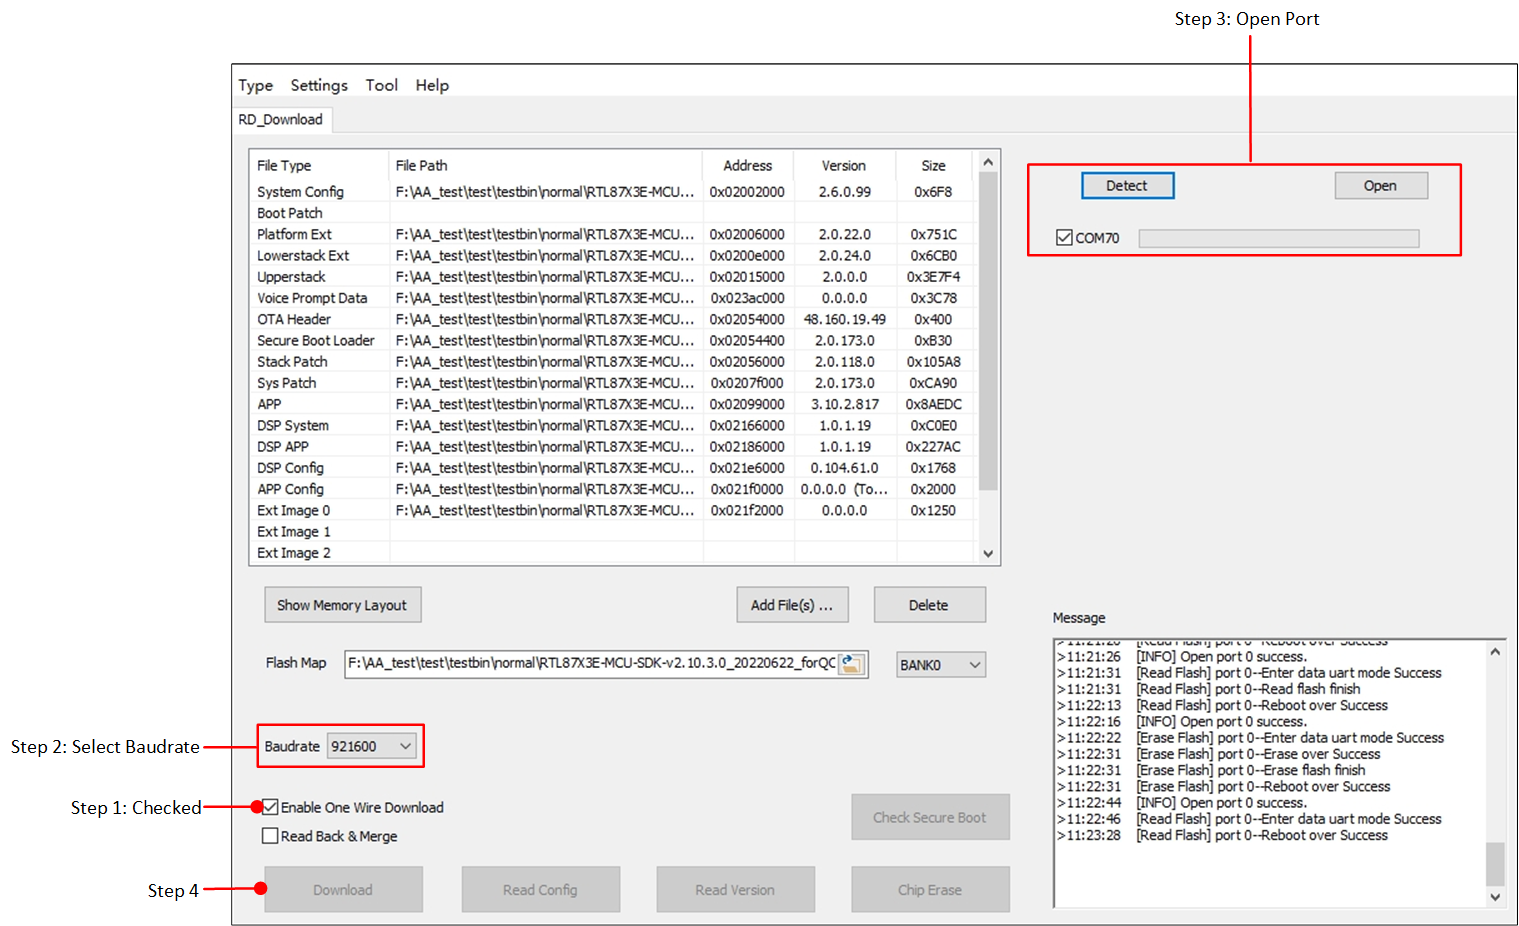
Task: Click Message log scroll-down arrow
Action: 1495,897
